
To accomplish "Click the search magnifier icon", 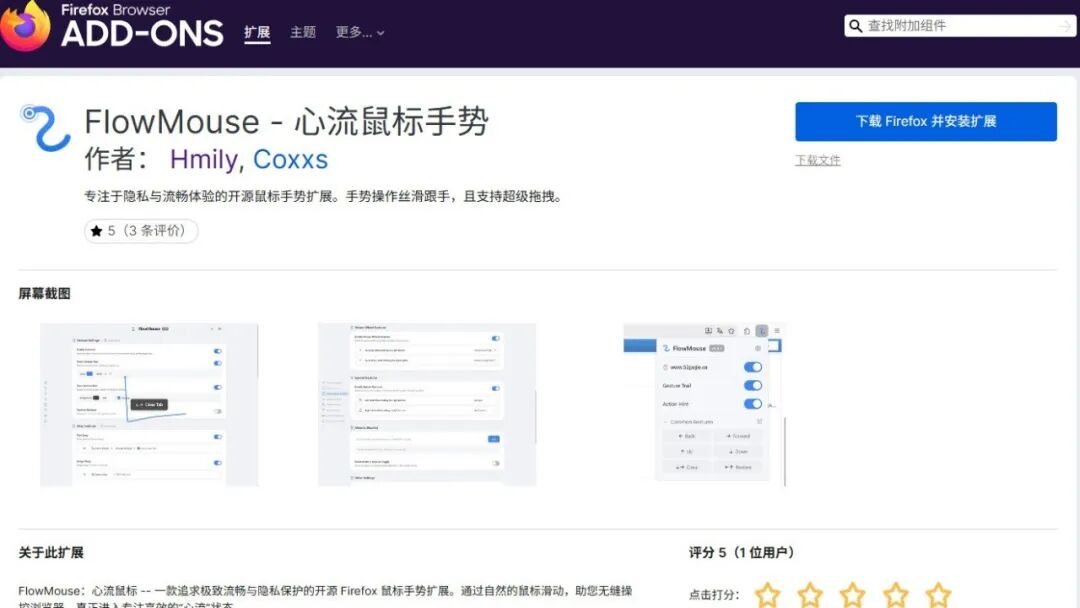I will [855, 26].
